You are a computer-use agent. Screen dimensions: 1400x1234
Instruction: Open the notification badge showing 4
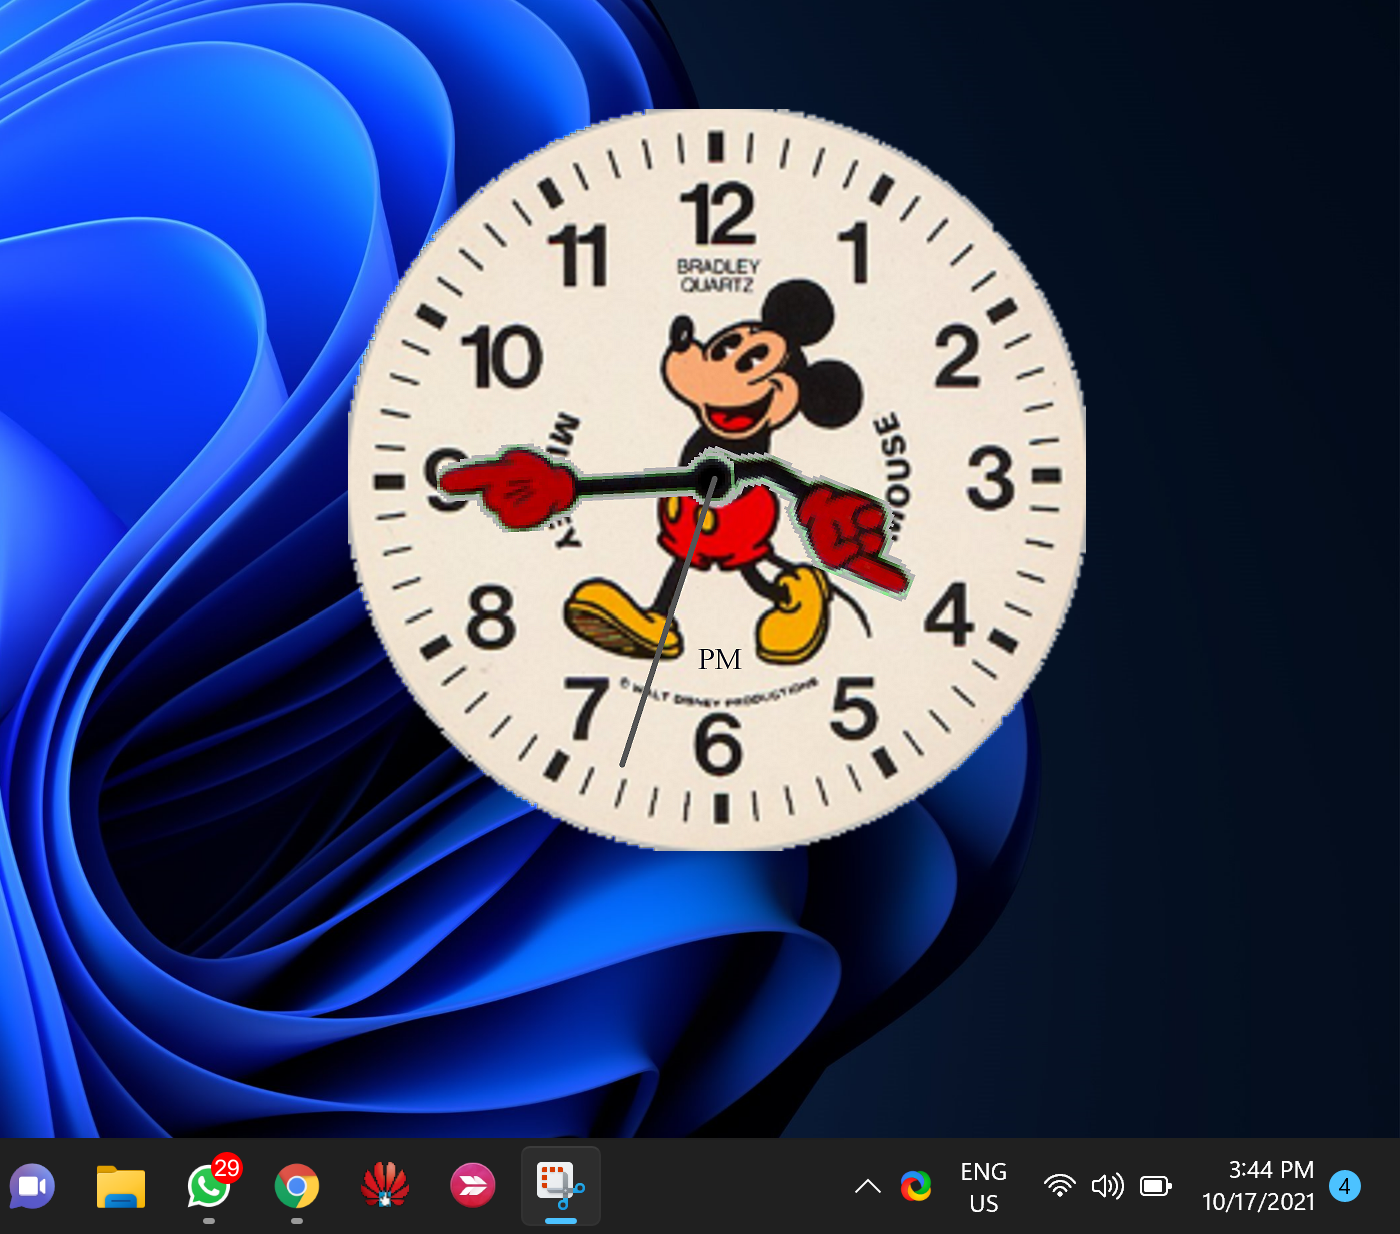point(1345,1186)
